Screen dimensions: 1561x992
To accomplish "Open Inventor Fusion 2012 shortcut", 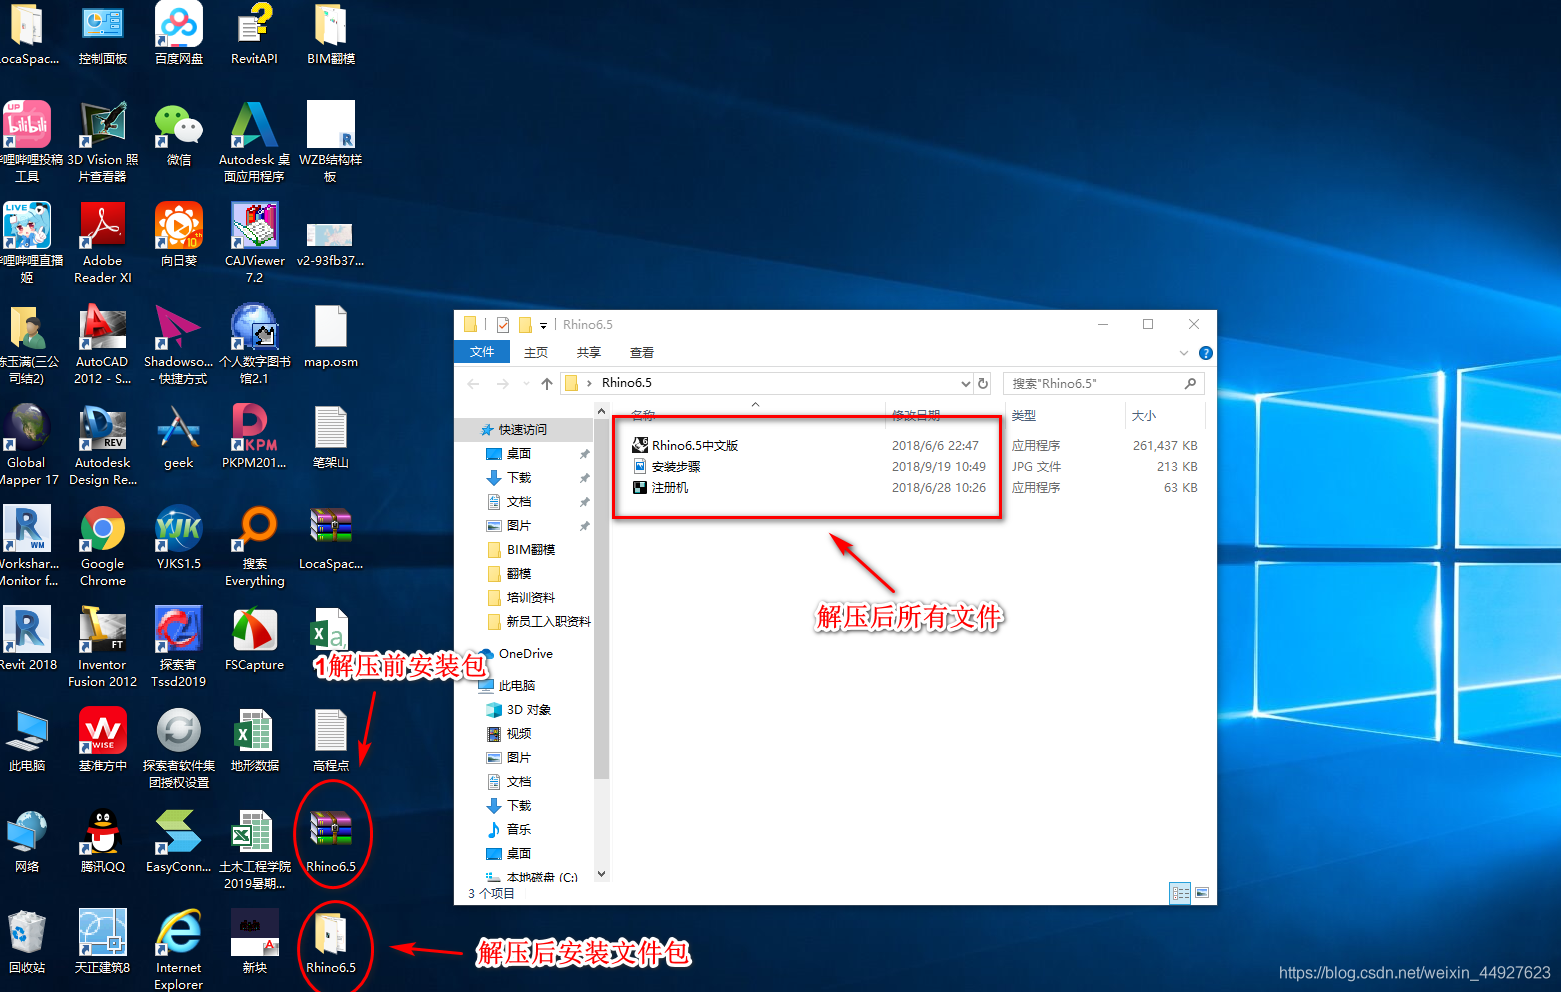I will [103, 647].
